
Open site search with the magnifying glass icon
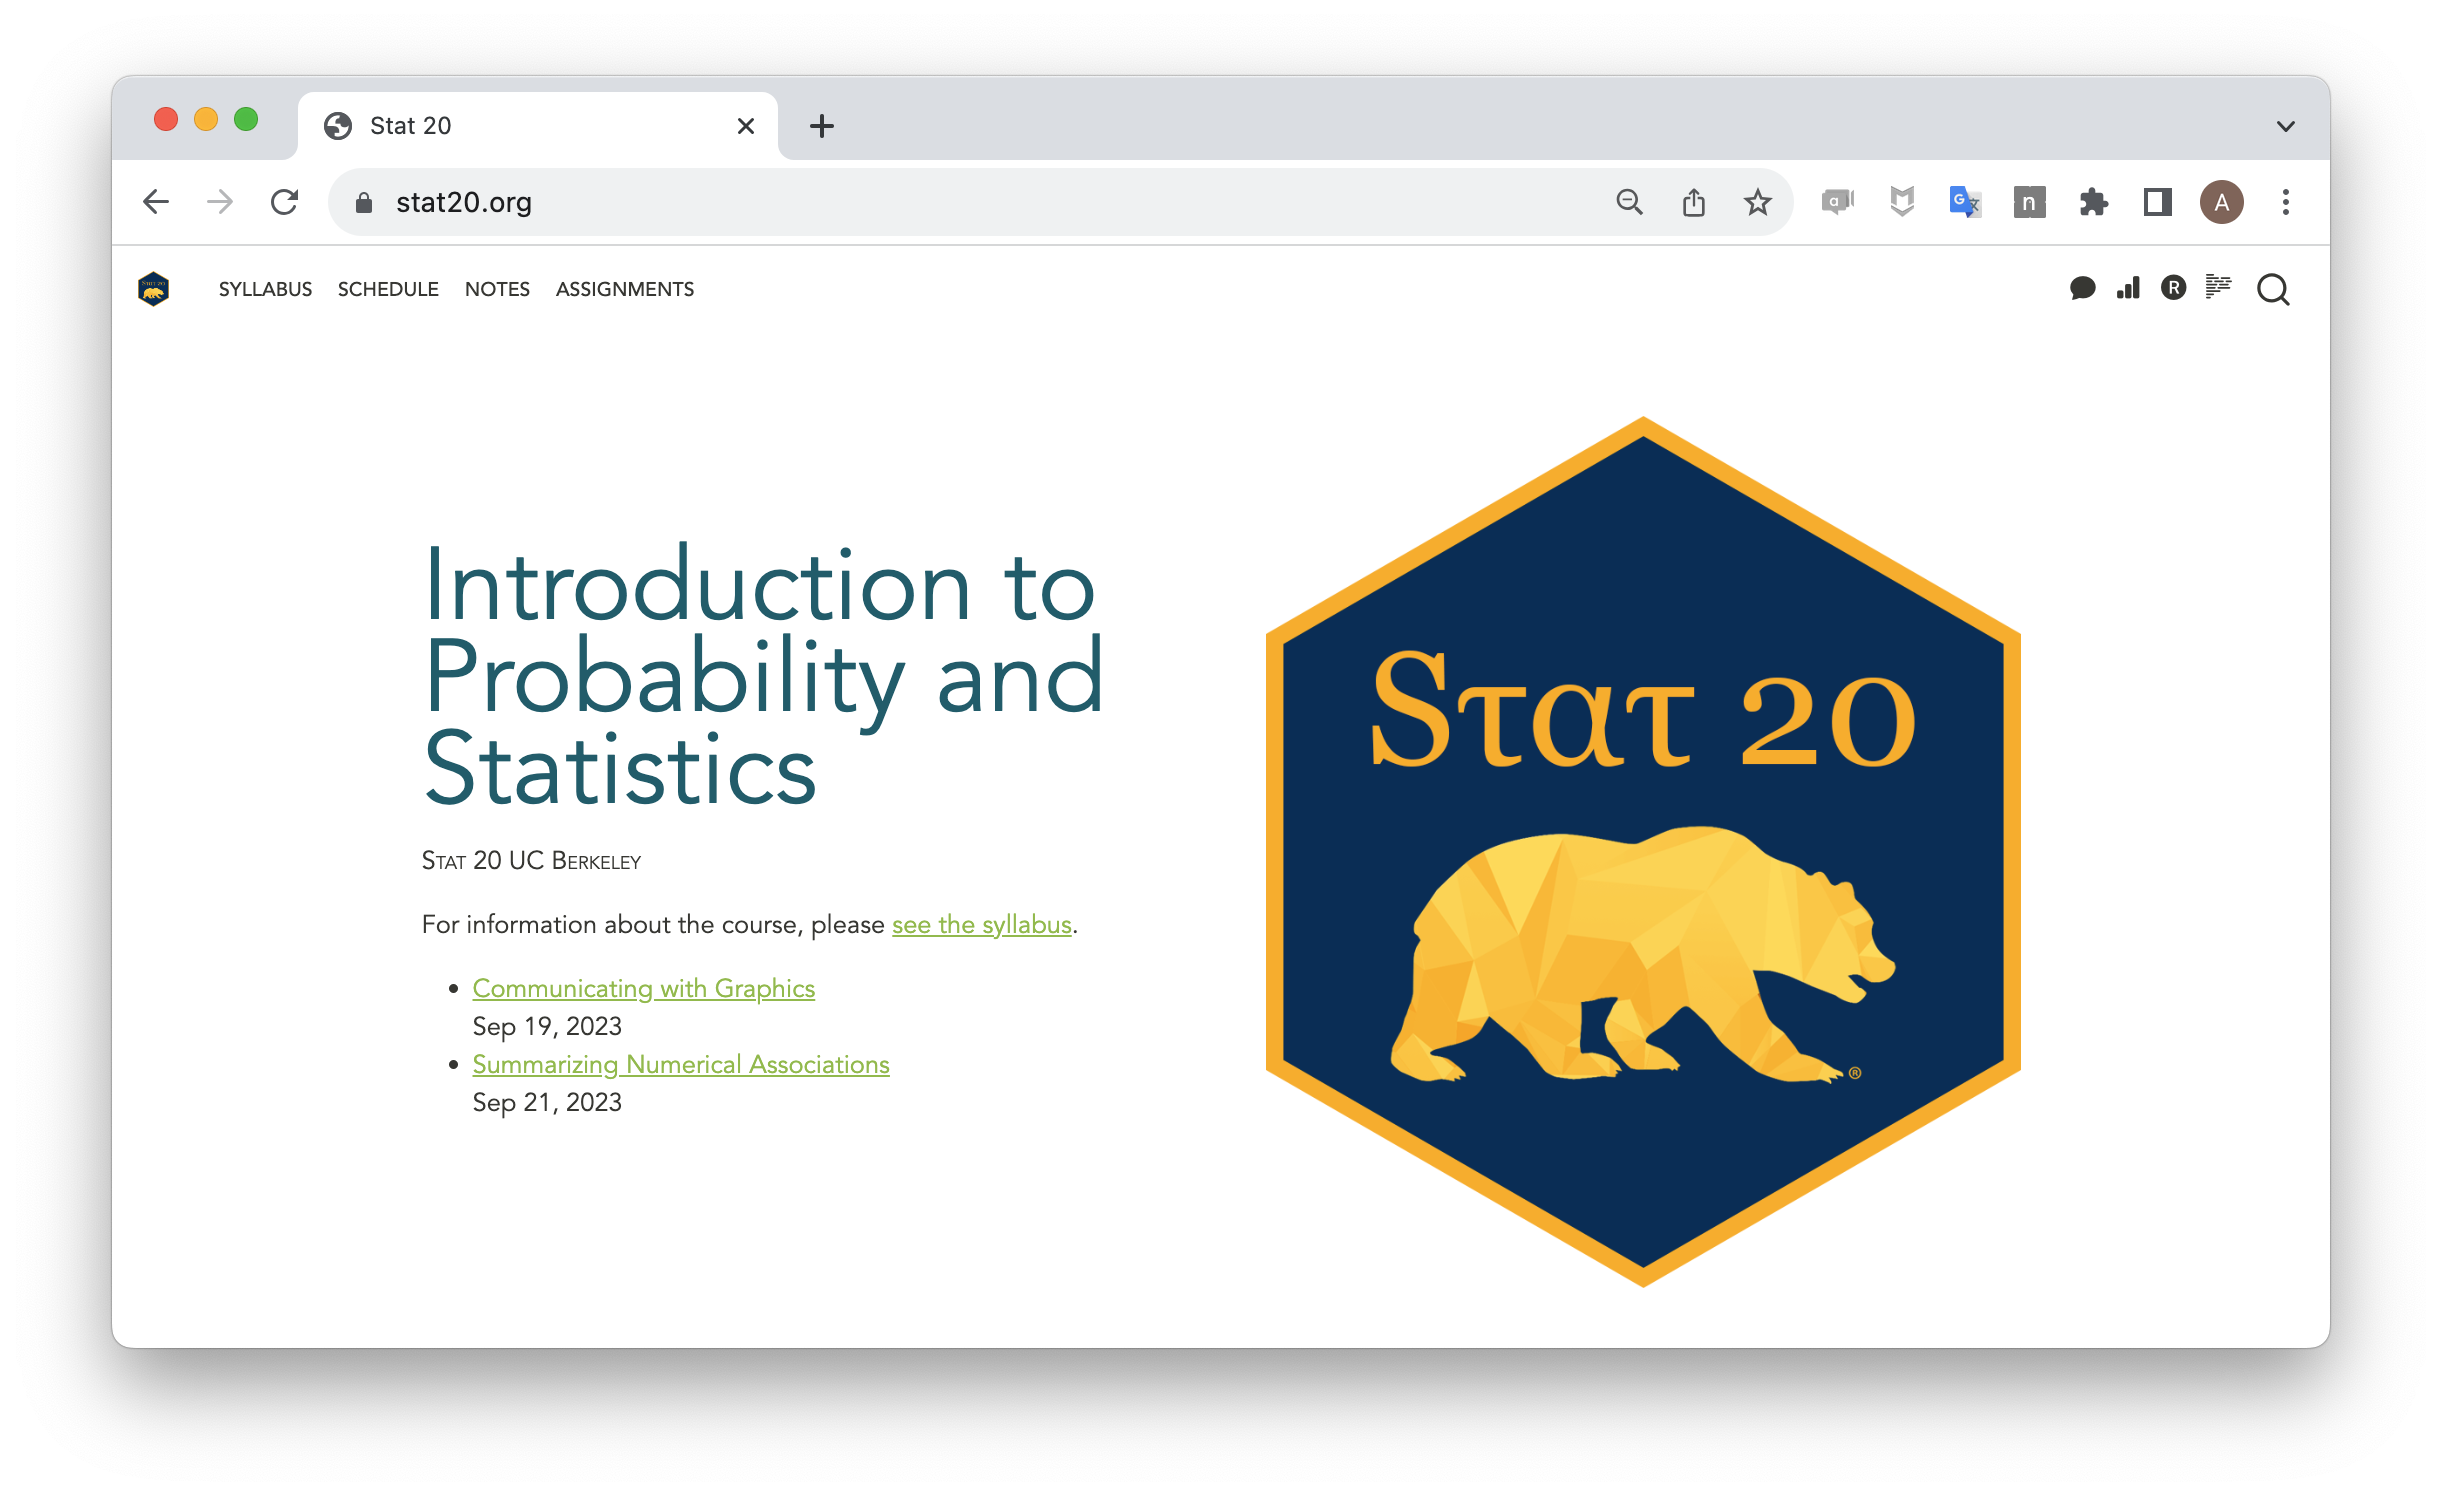click(2272, 289)
